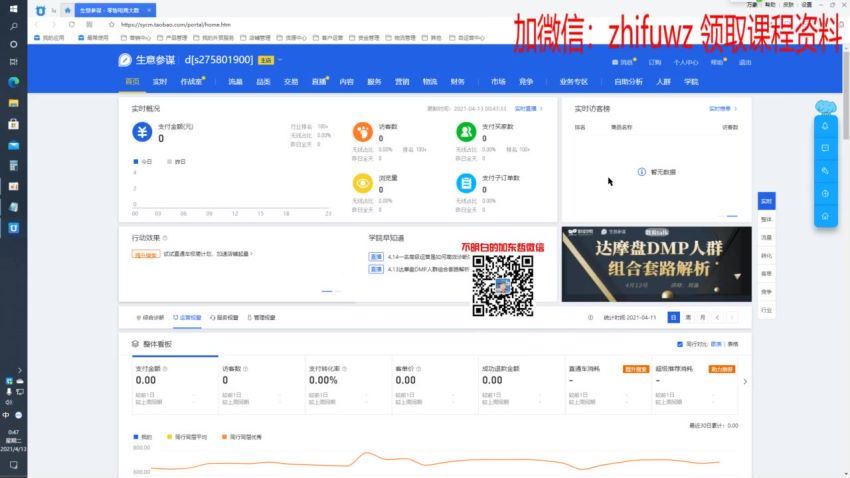The height and width of the screenshot is (478, 850).
Task: Toggle 昨日 legend in realtime chart
Action: point(176,162)
